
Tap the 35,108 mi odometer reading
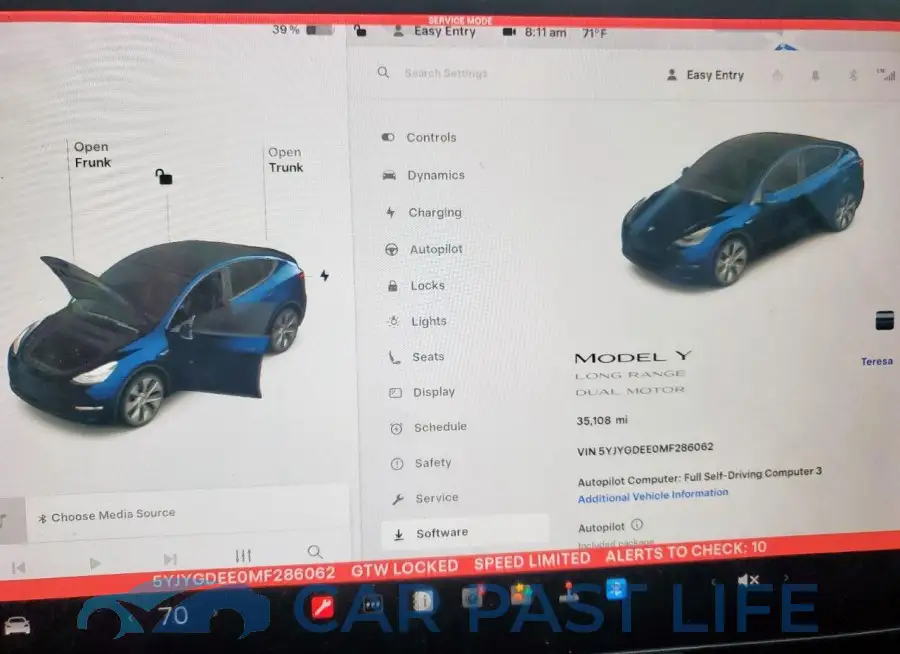point(602,420)
